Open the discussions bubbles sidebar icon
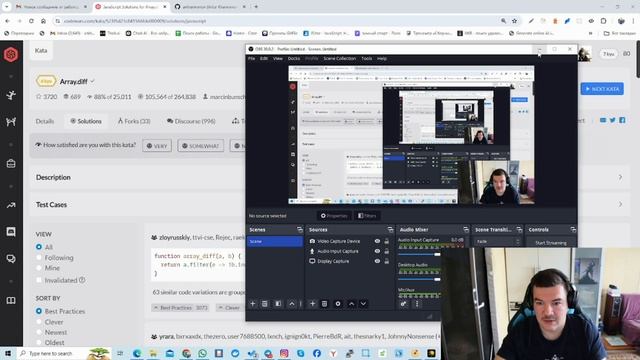 (x=11, y=259)
